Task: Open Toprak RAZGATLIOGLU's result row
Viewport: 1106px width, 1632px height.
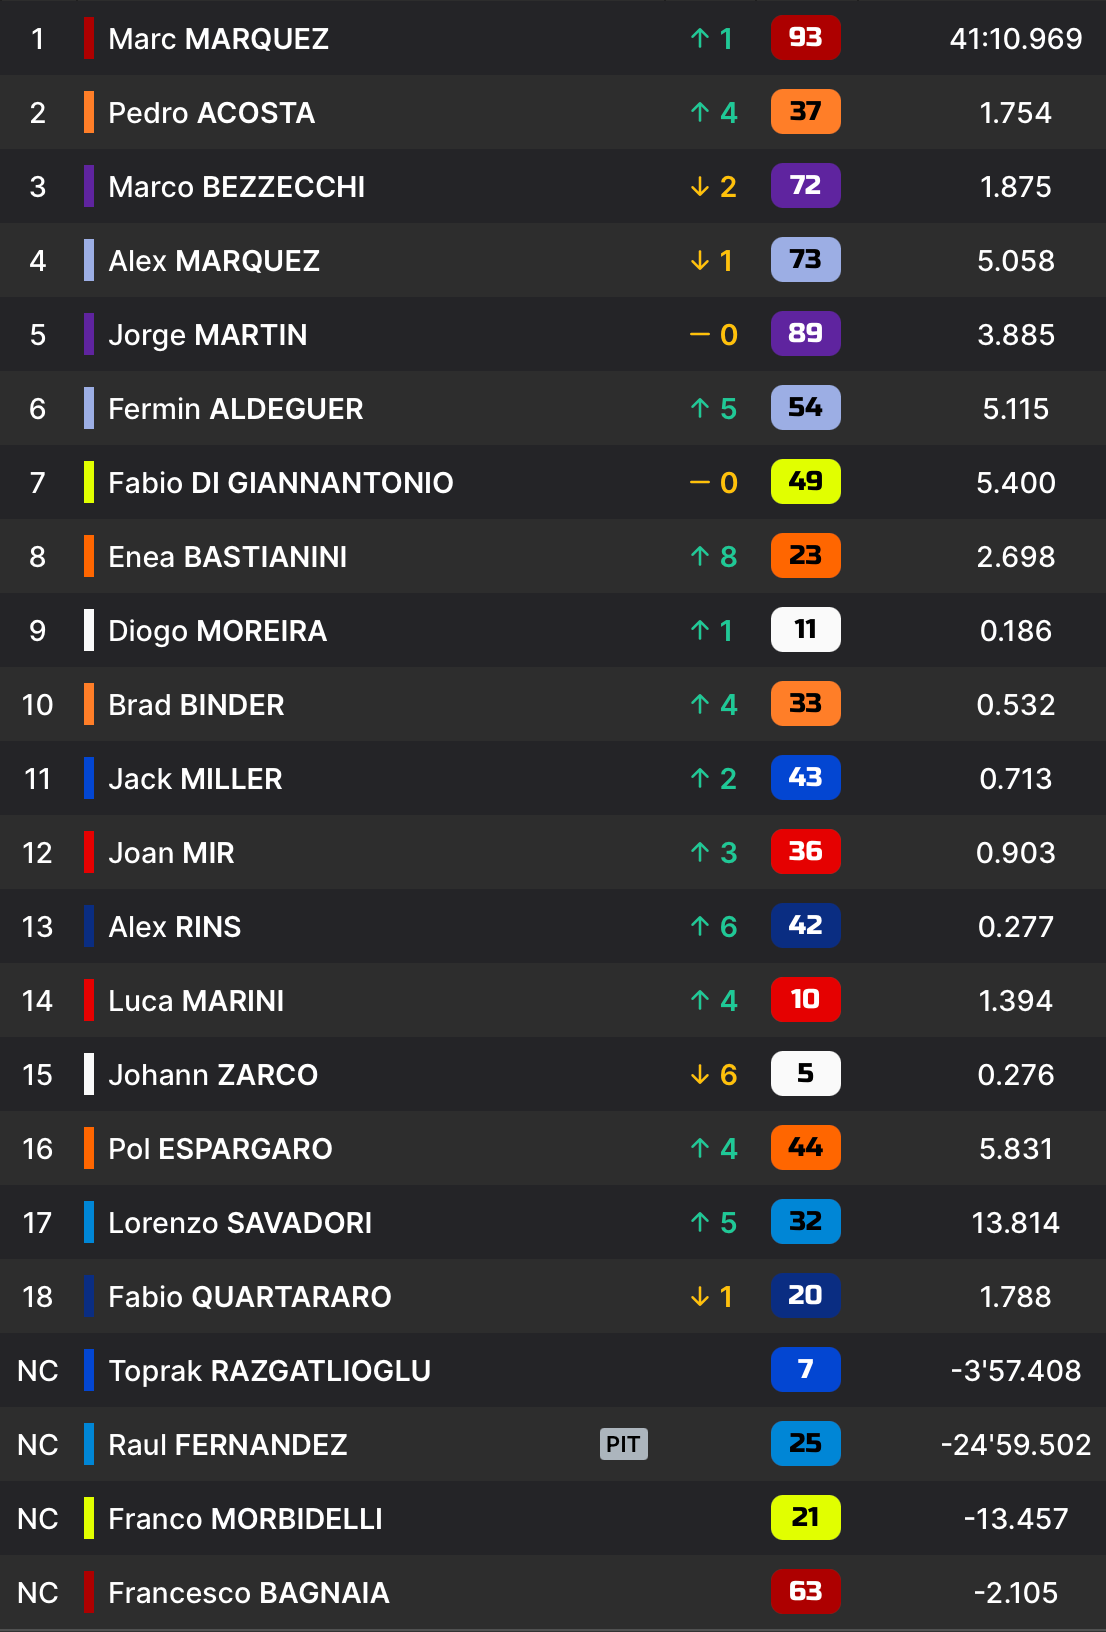Action: (553, 1370)
